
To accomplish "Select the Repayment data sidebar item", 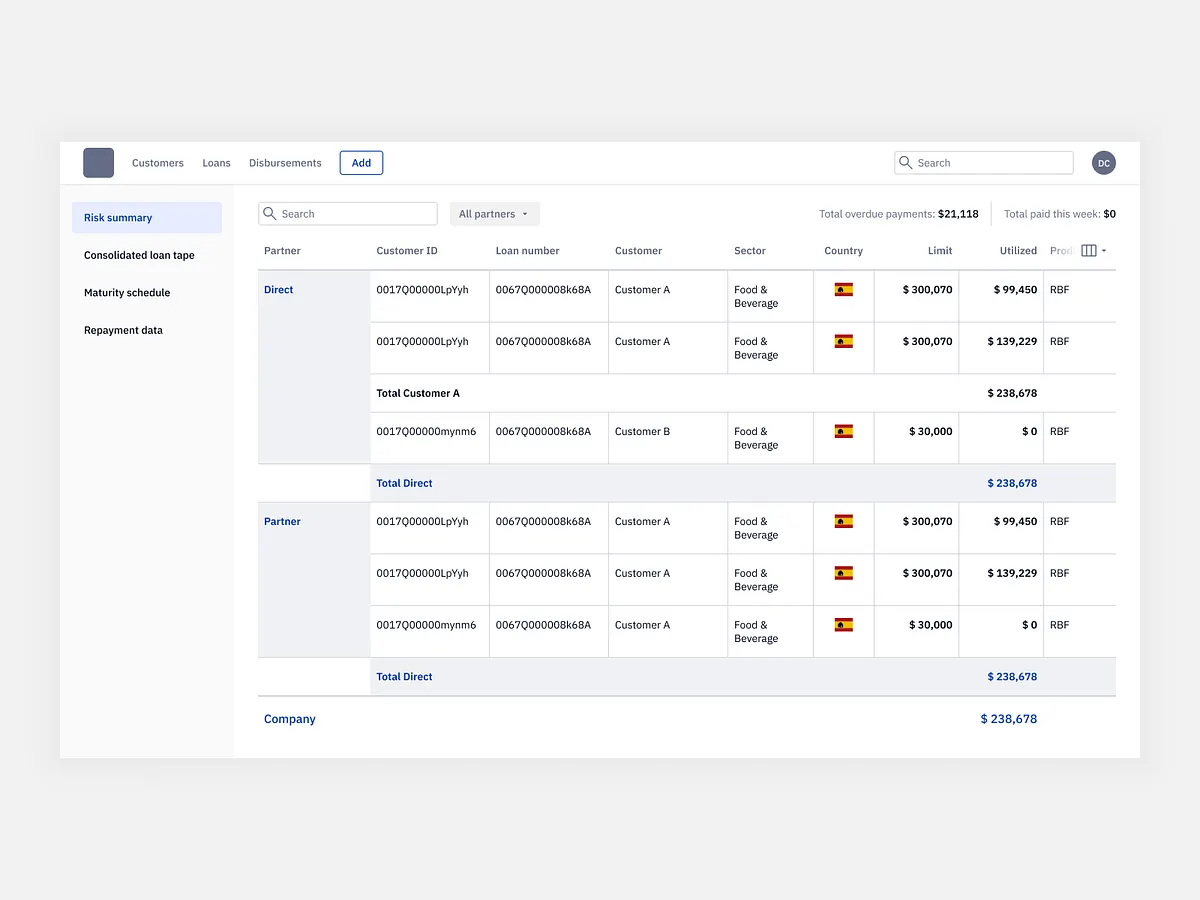I will (x=123, y=330).
